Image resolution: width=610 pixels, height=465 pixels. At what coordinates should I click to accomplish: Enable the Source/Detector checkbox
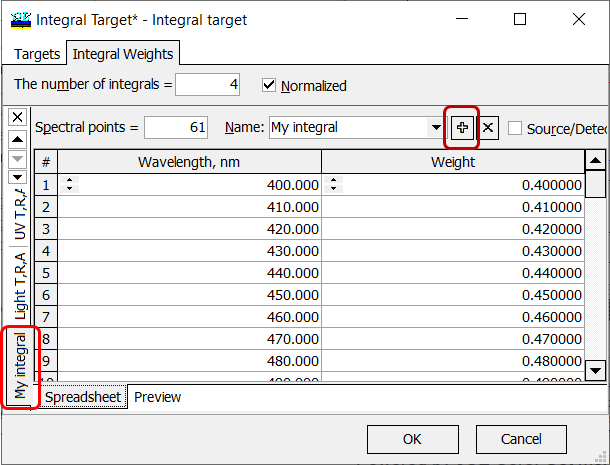pos(515,128)
